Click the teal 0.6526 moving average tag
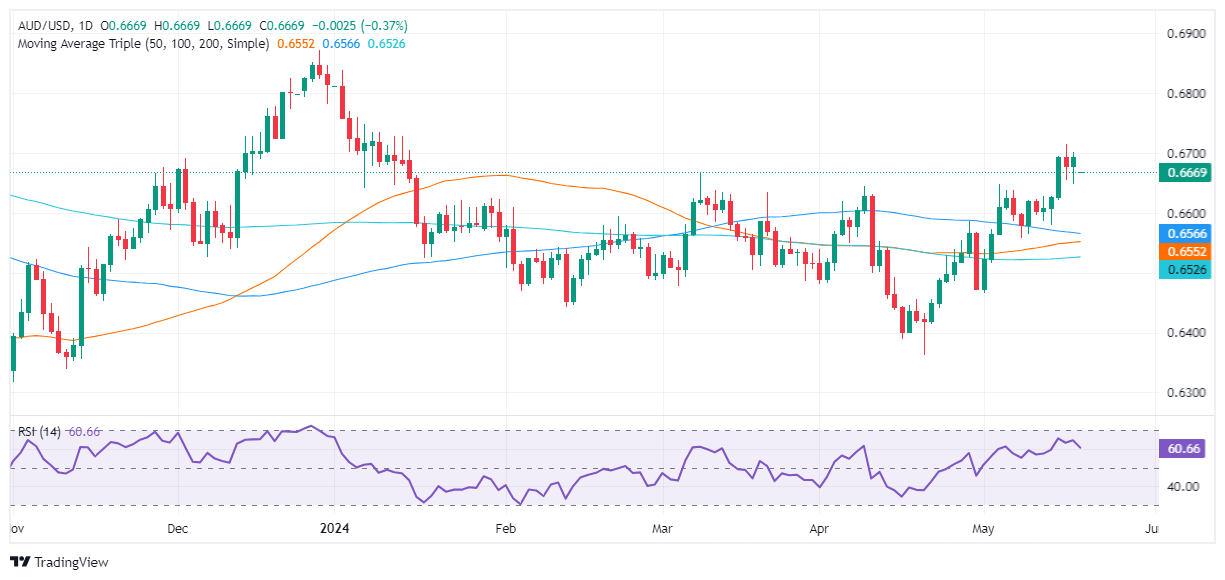Image resolution: width=1225 pixels, height=580 pixels. pos(1184,271)
